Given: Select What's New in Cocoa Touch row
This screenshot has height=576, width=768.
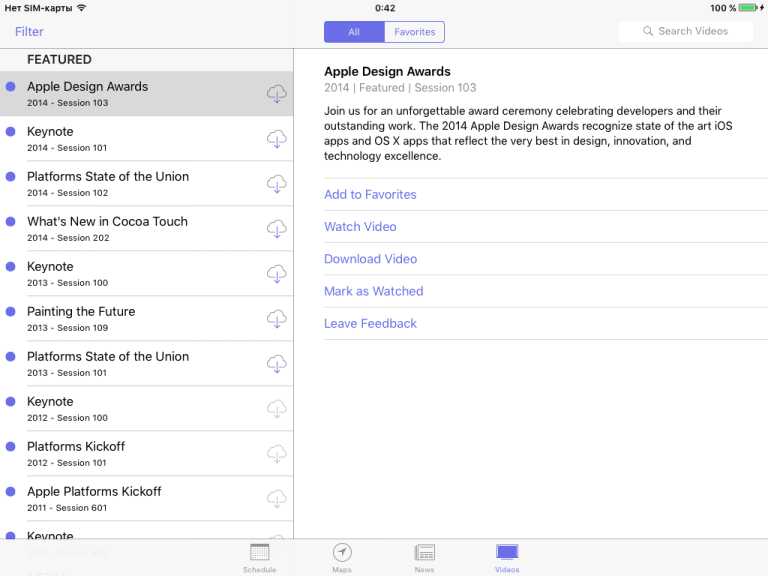Looking at the screenshot, I should [x=146, y=229].
